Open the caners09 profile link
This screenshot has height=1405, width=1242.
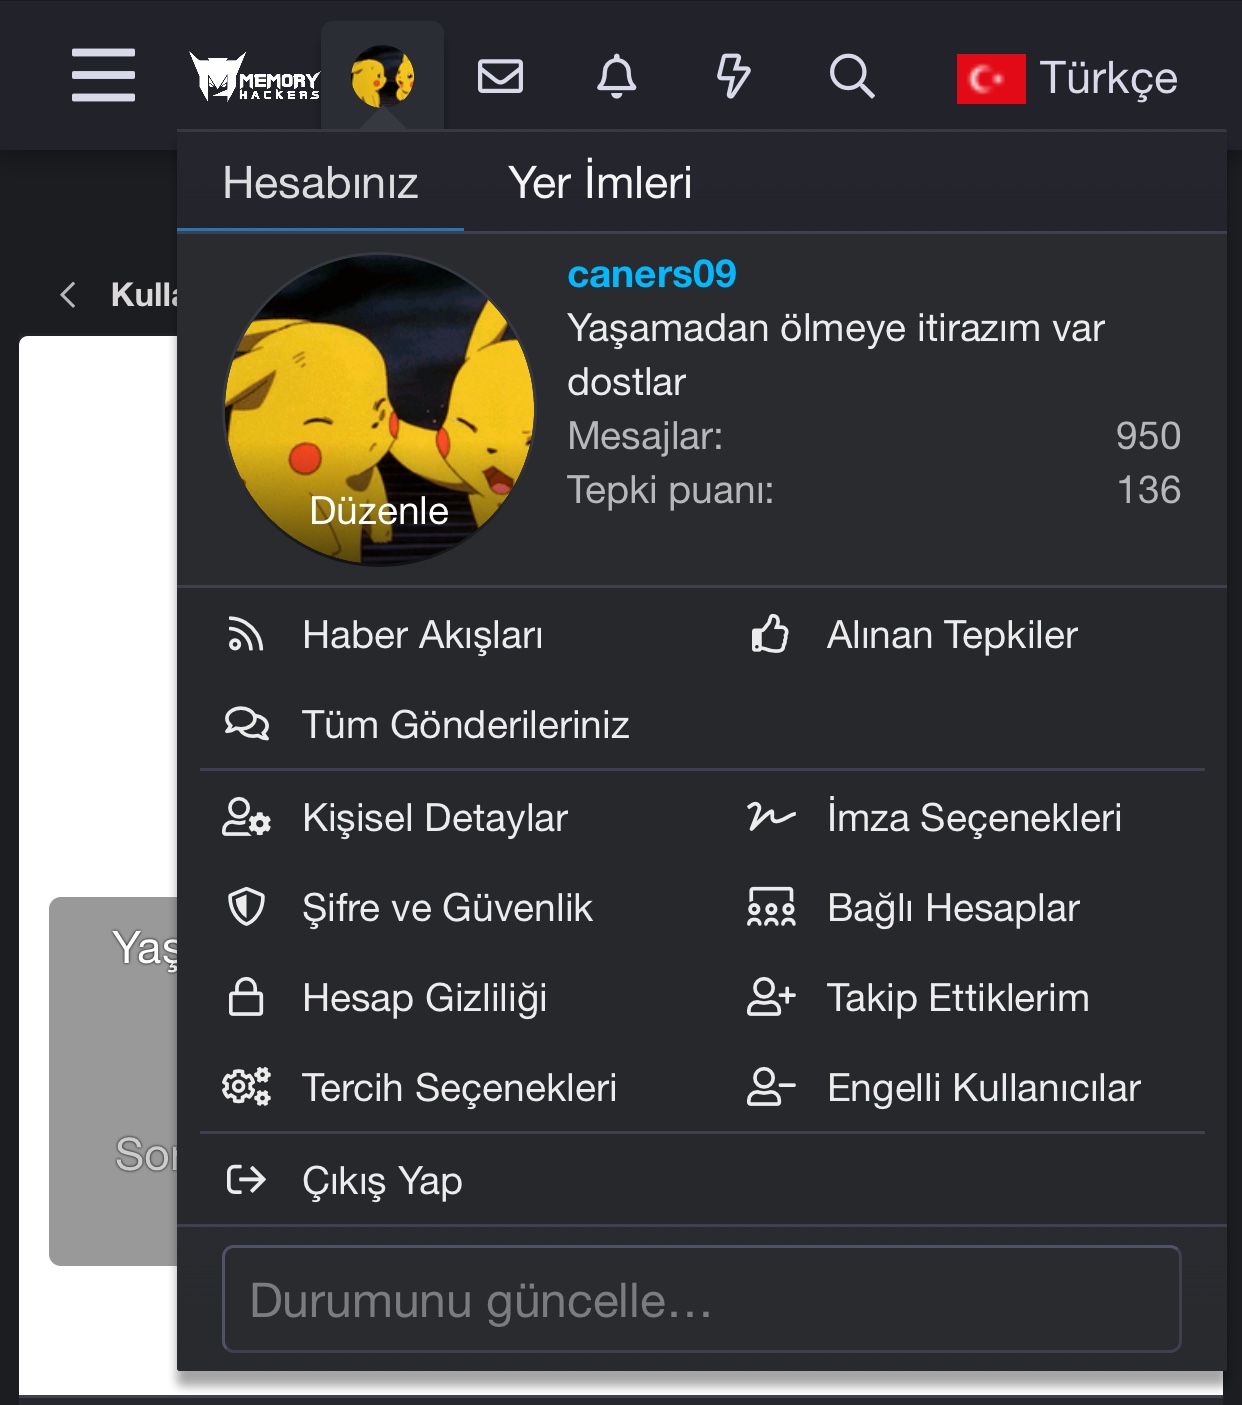pos(652,274)
